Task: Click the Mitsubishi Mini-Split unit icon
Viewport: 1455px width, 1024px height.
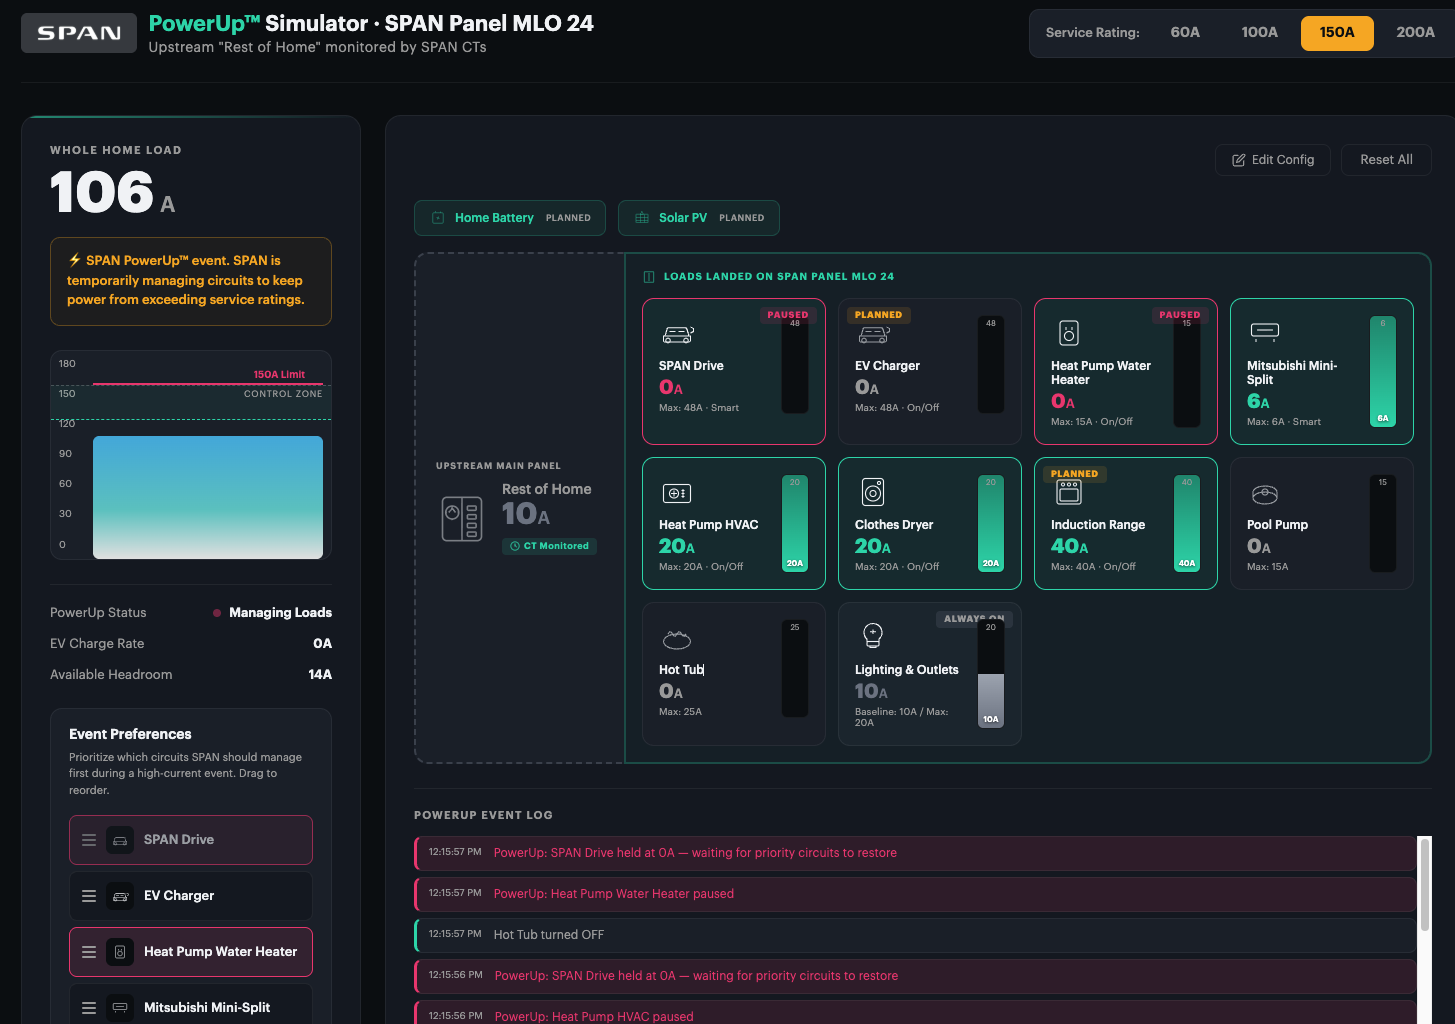Action: coord(1265,331)
